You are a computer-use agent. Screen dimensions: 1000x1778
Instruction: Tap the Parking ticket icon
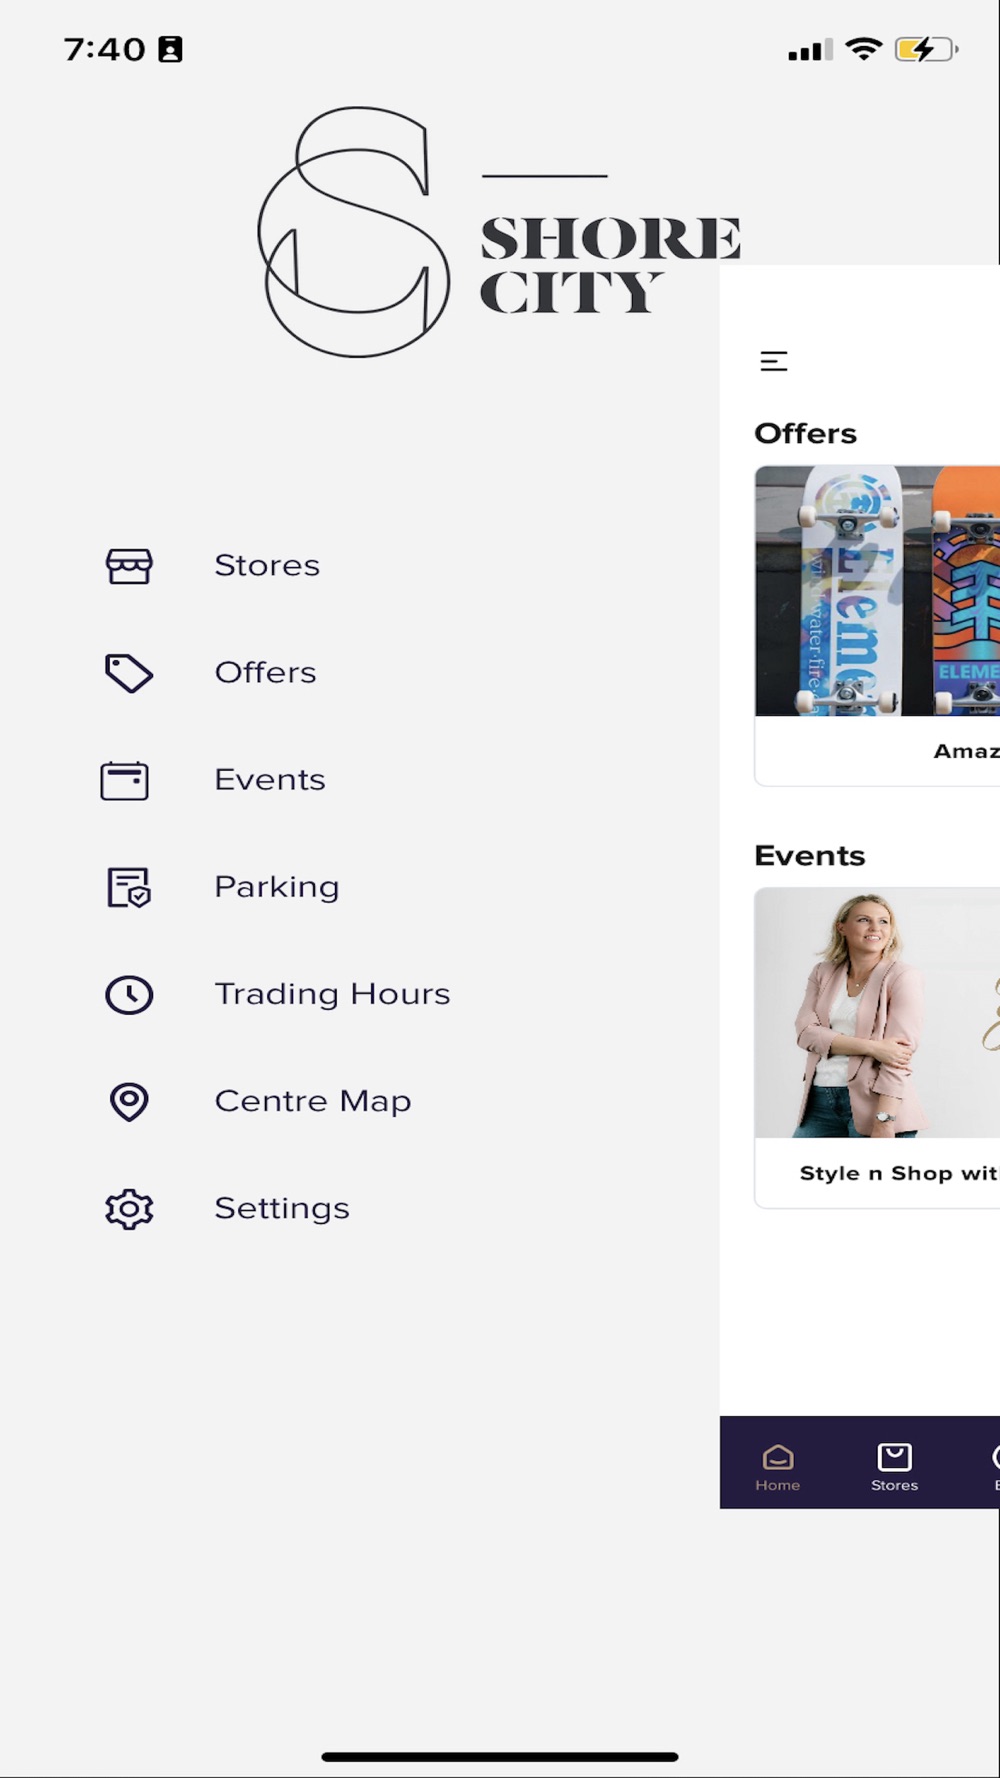[129, 888]
